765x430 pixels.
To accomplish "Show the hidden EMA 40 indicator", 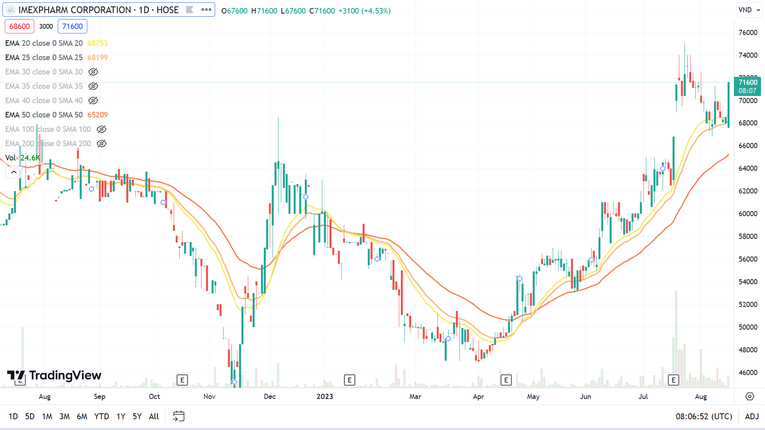I will click(x=93, y=101).
